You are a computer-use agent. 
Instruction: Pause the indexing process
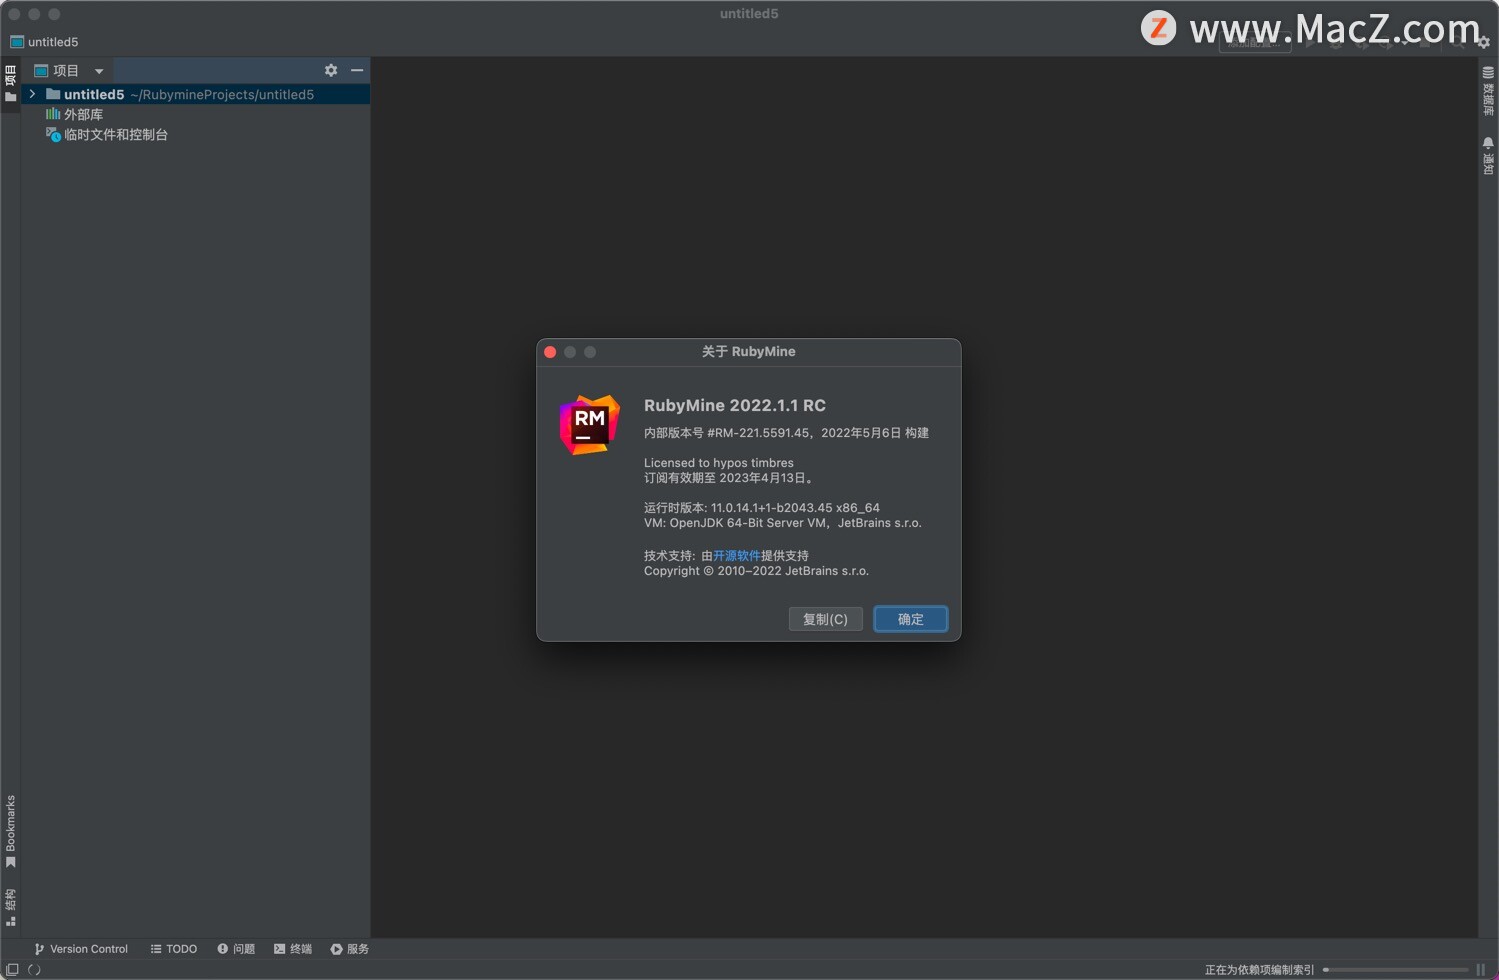pyautogui.click(x=1481, y=969)
